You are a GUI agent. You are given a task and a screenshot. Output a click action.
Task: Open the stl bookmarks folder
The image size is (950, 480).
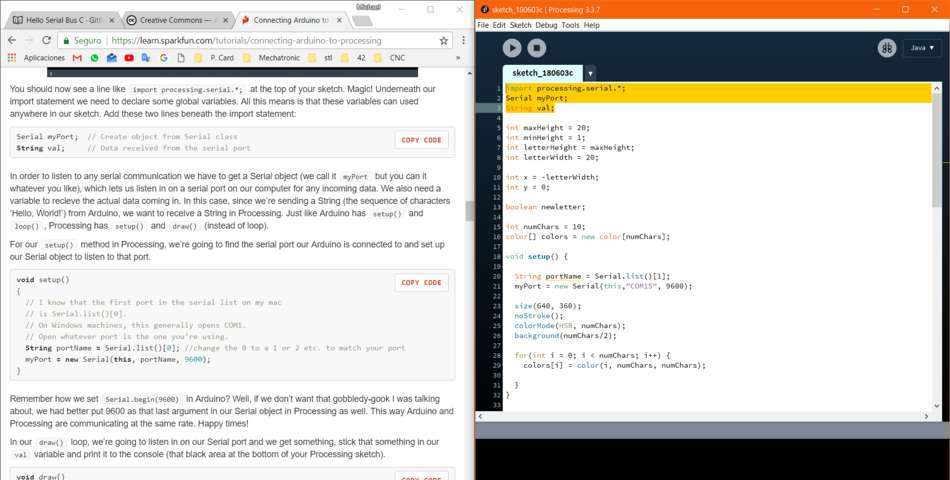click(321, 58)
